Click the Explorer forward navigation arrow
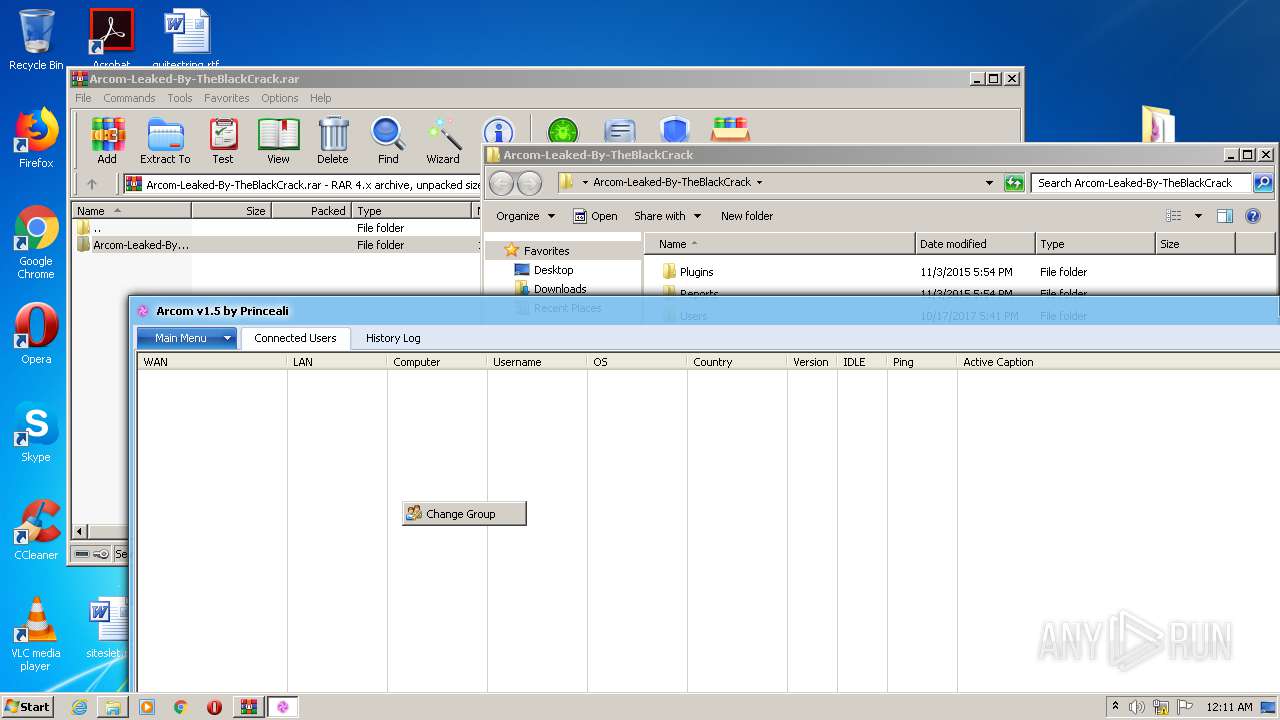The width and height of the screenshot is (1280, 720). coord(530,183)
